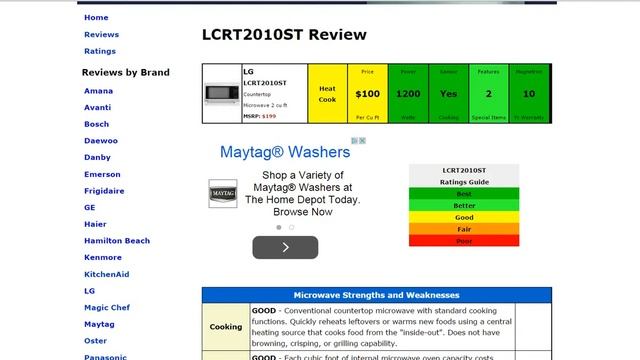Open Magic Chef brand reviews
This screenshot has width=640, height=360.
click(107, 307)
